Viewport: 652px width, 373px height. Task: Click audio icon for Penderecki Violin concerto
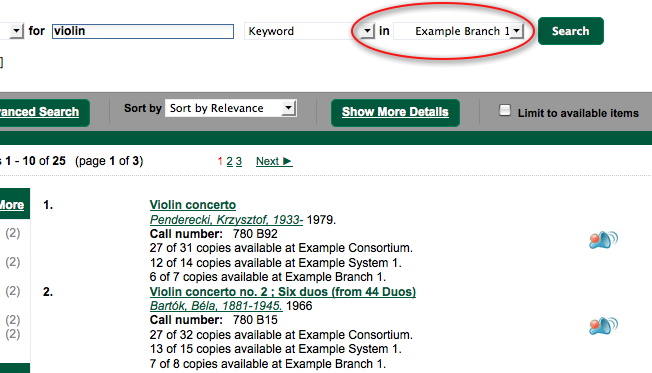point(603,240)
